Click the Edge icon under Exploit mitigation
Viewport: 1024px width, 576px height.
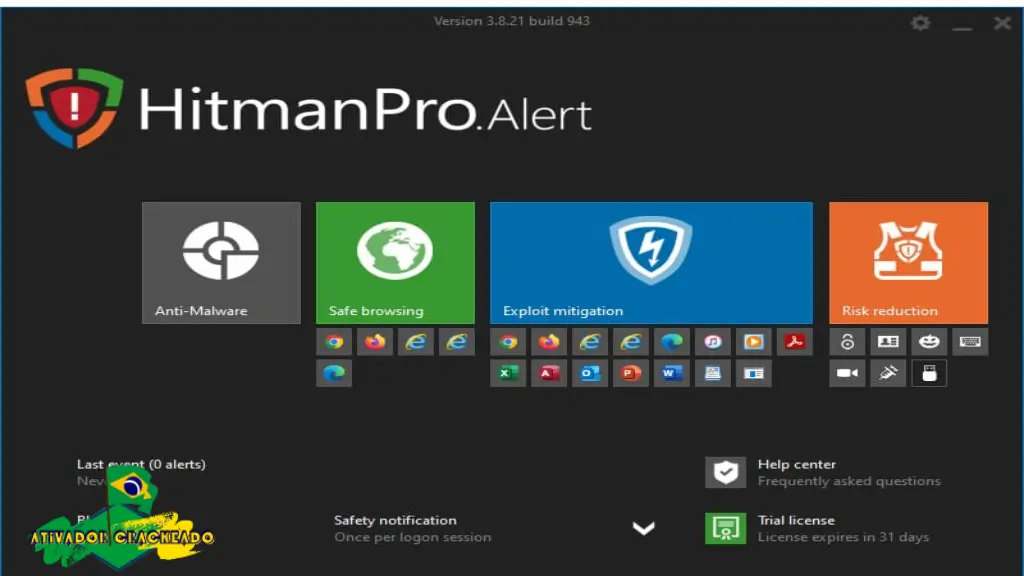[x=671, y=342]
